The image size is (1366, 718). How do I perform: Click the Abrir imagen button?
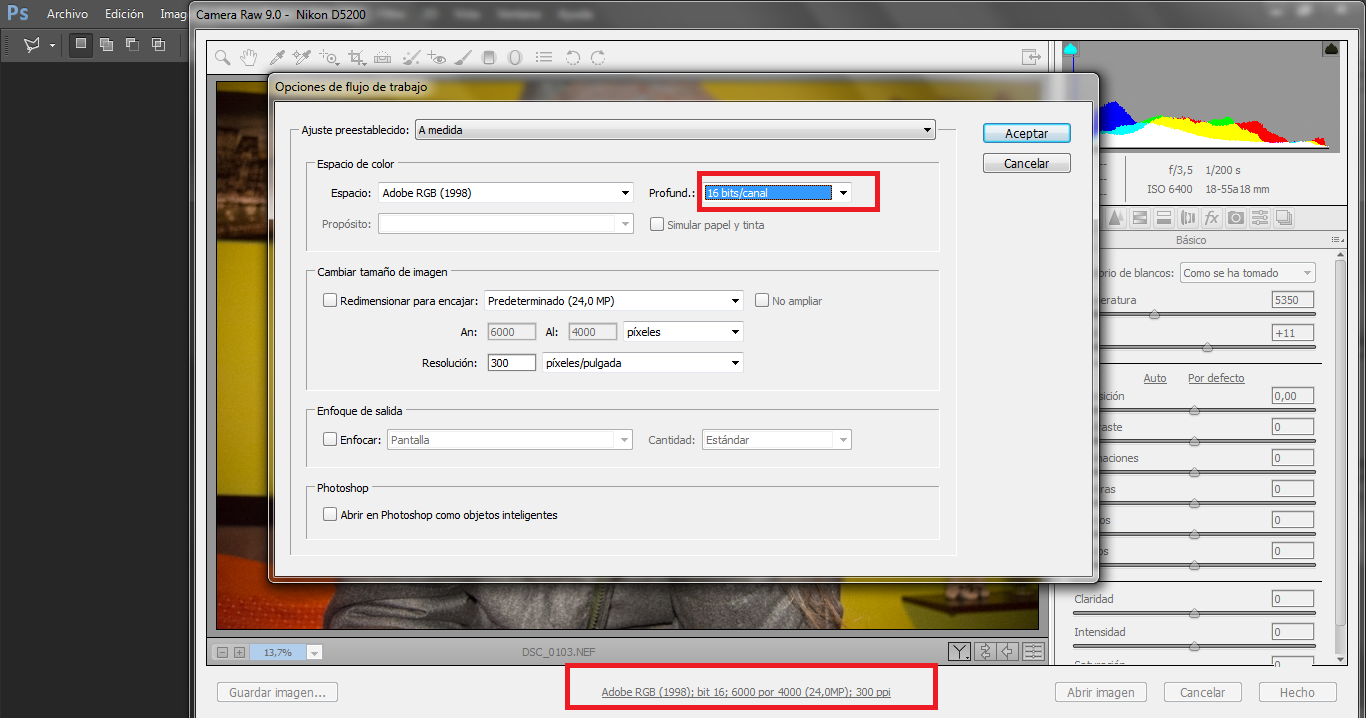(x=1101, y=692)
